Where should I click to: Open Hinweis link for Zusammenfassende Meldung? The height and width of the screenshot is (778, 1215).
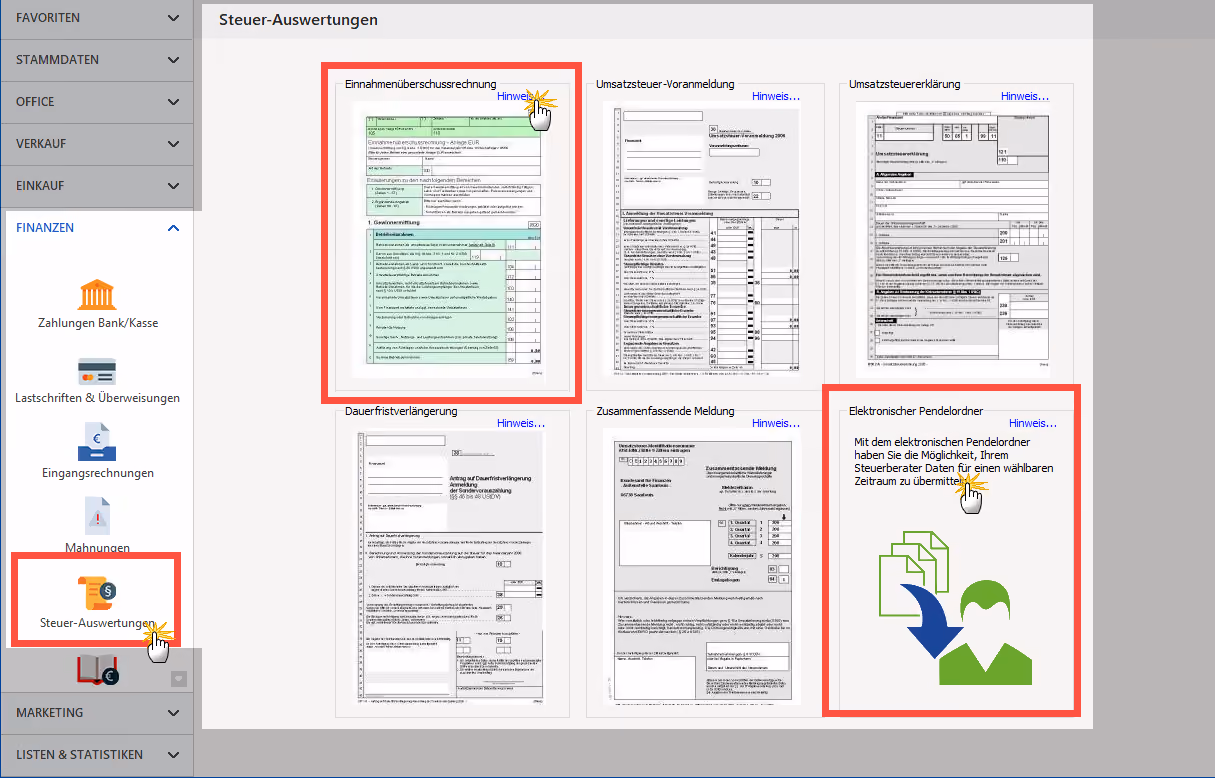[x=777, y=424]
